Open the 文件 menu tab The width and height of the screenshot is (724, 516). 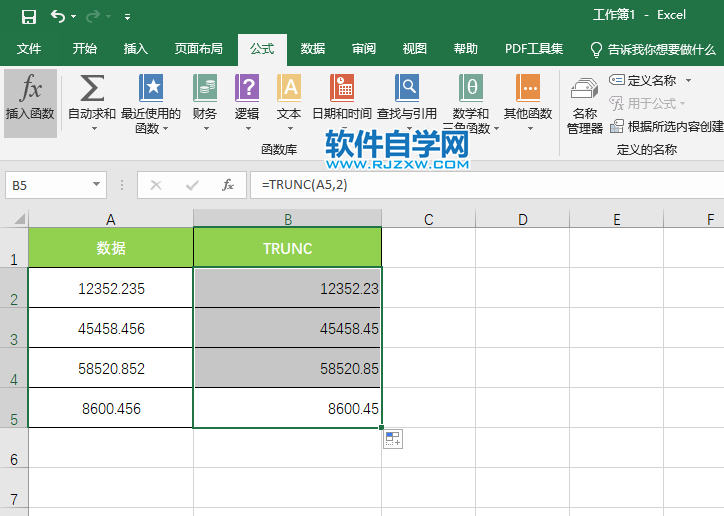click(x=29, y=48)
